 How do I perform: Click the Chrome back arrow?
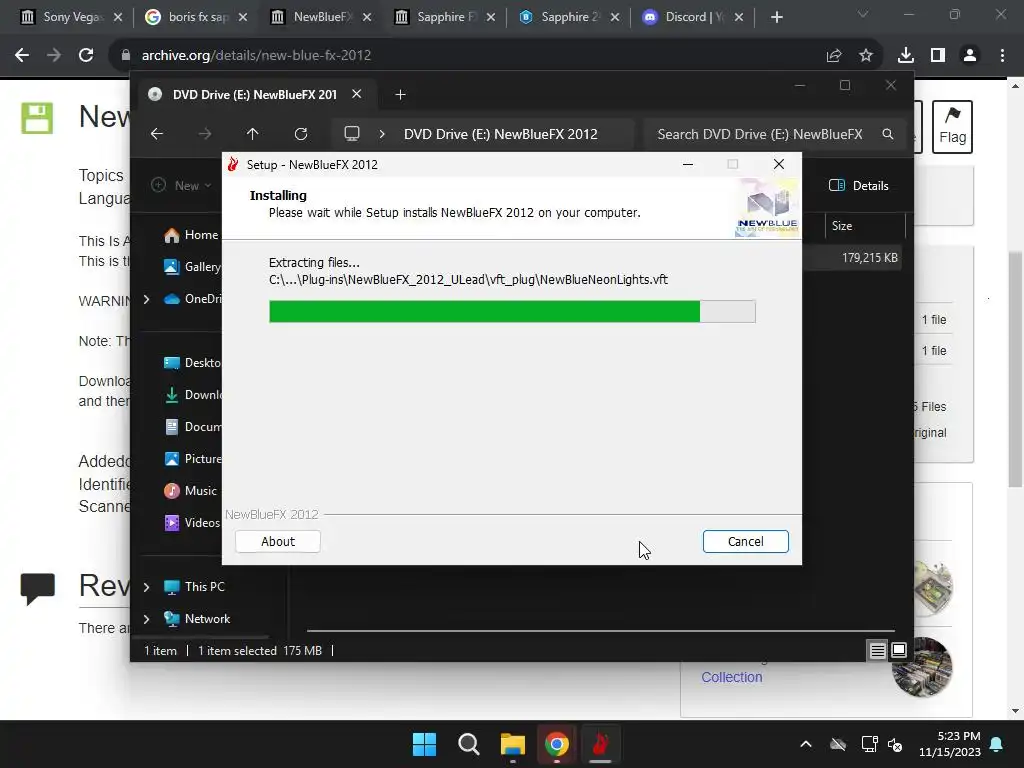[x=22, y=56]
